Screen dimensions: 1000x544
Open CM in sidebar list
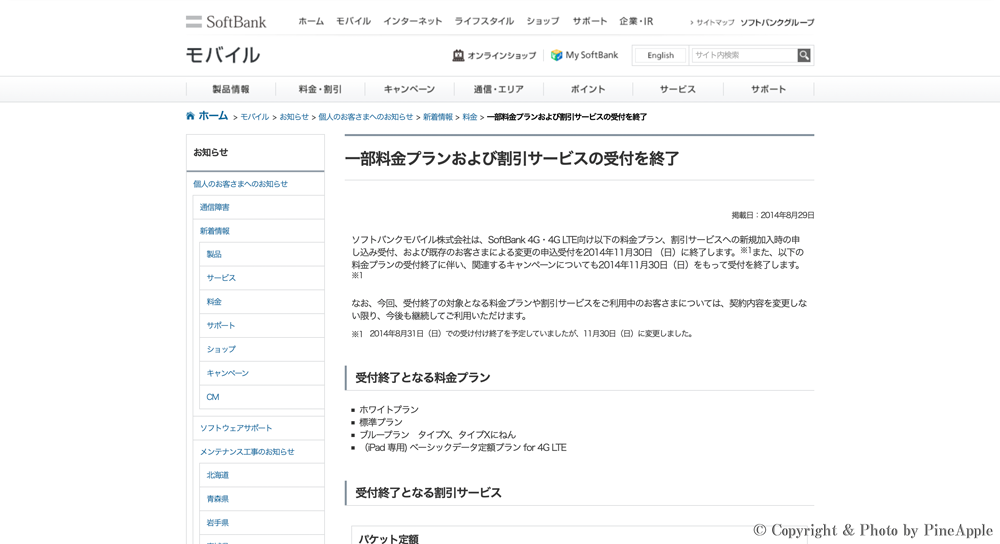(212, 397)
